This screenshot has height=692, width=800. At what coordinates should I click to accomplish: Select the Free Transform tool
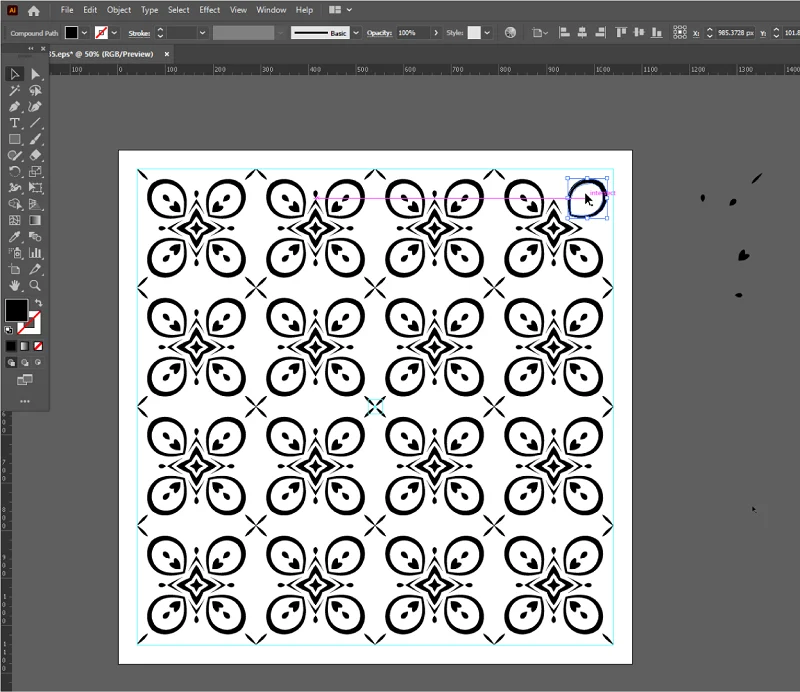tap(35, 188)
